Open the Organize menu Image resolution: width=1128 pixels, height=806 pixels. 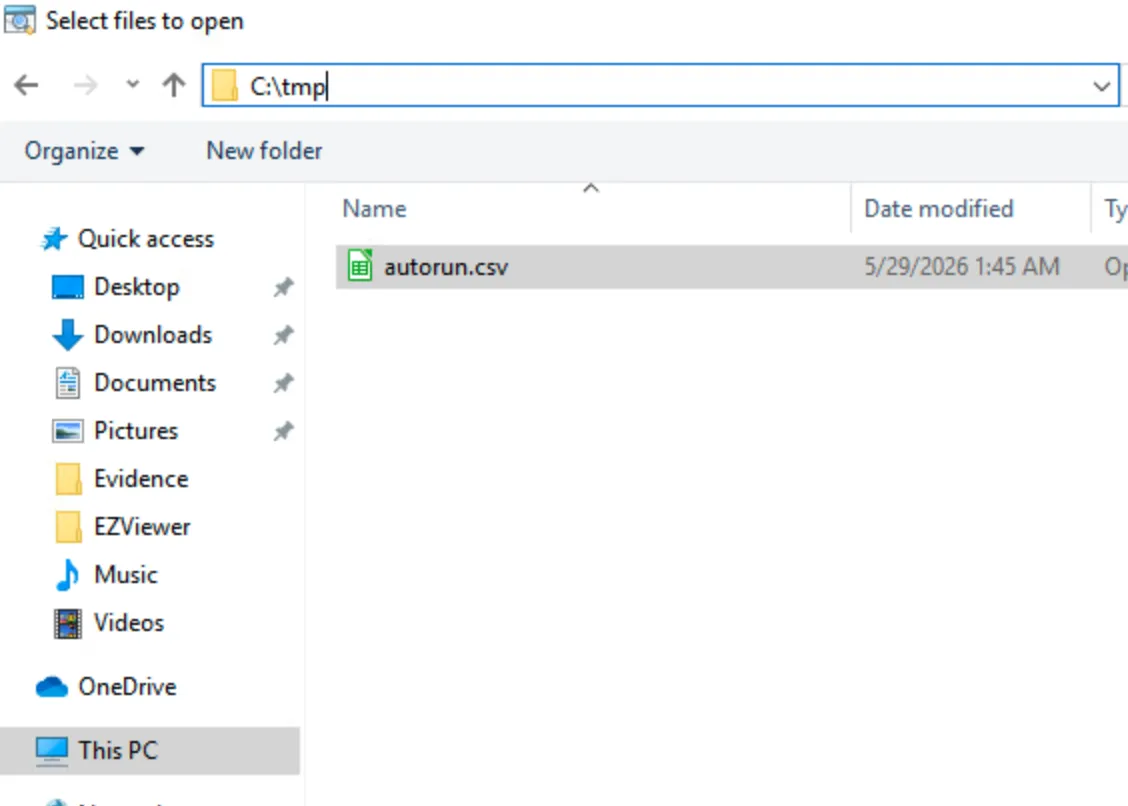click(x=84, y=151)
